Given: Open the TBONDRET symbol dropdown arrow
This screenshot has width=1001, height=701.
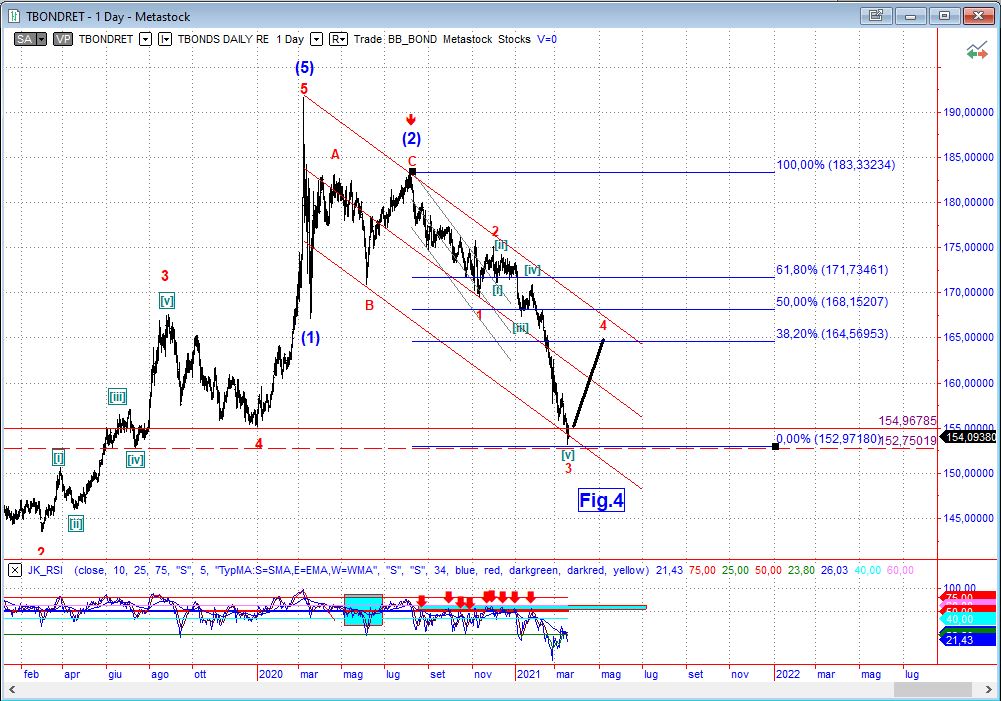Looking at the screenshot, I should 145,39.
